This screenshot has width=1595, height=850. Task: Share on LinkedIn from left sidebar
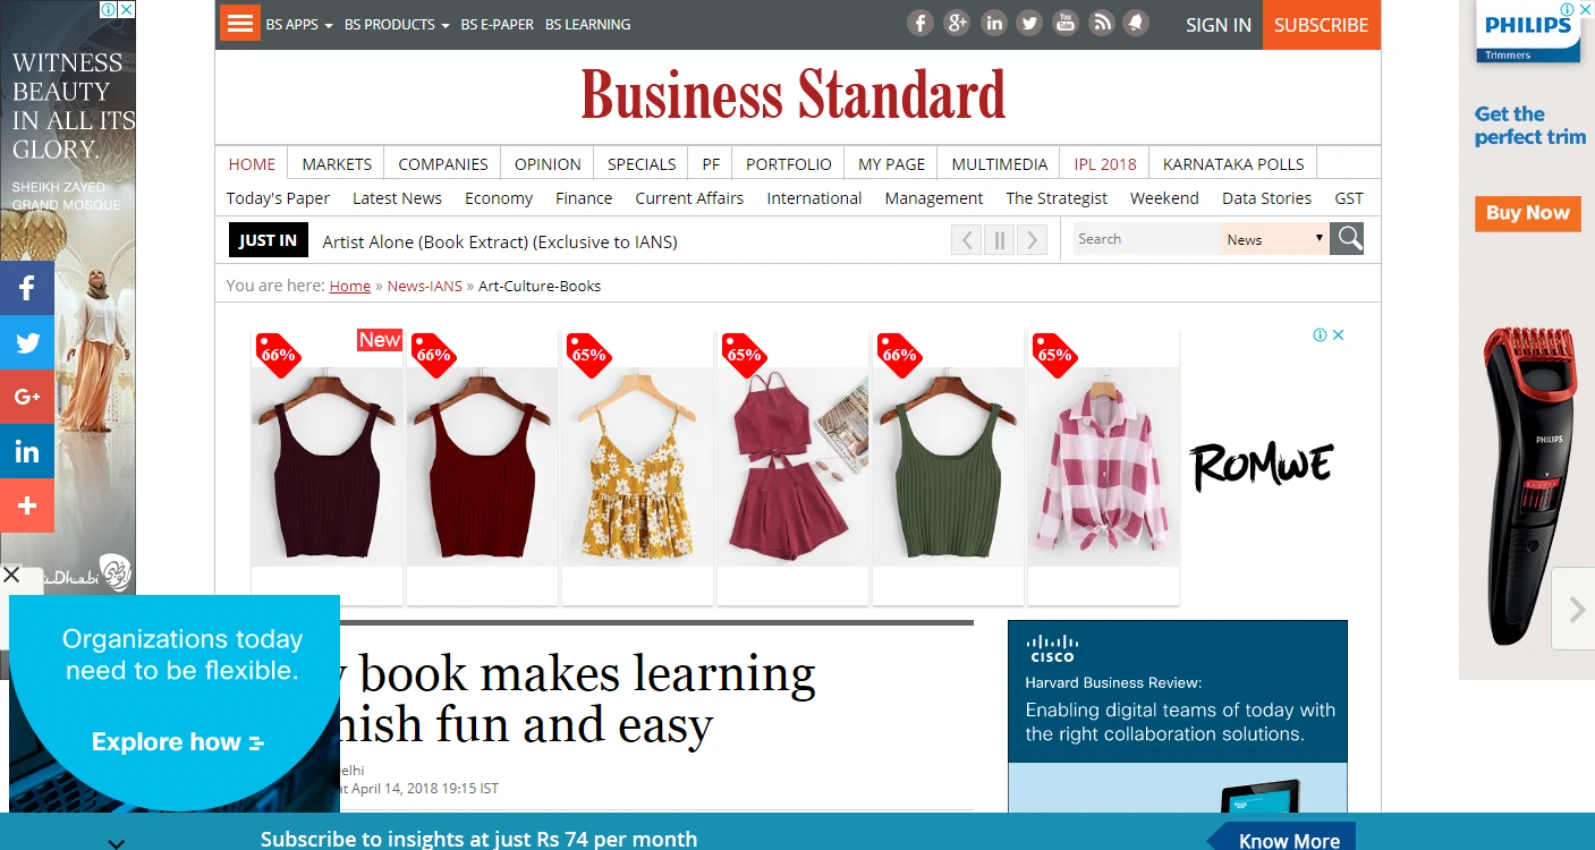point(27,452)
